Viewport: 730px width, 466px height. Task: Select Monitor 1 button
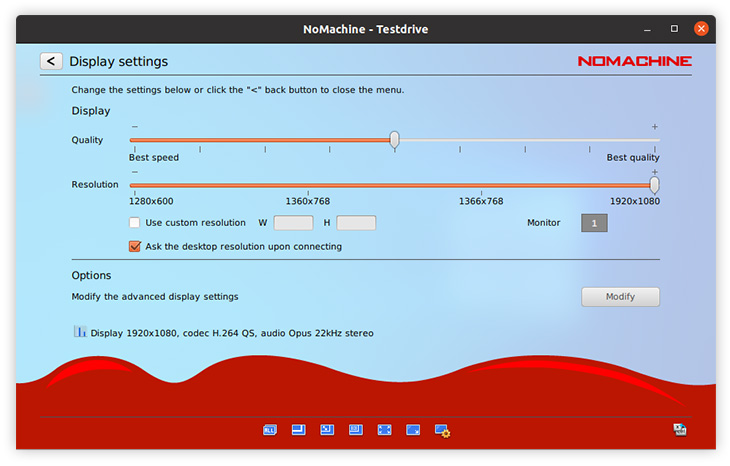coord(594,223)
